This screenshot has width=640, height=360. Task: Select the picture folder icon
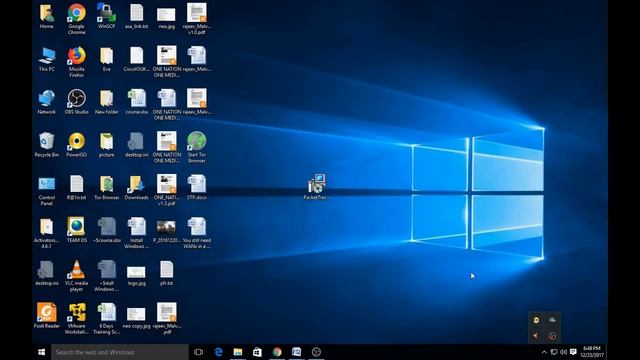[x=107, y=144]
